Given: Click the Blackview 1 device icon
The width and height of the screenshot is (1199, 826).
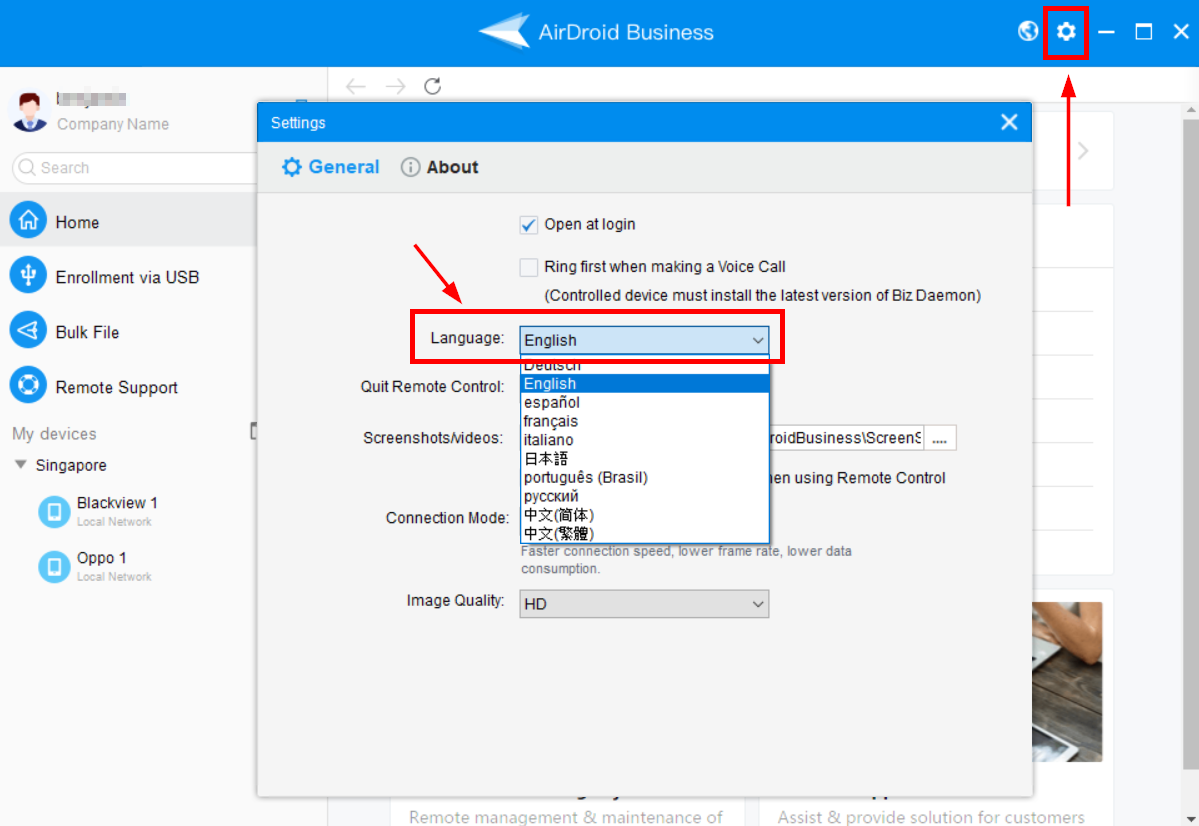Looking at the screenshot, I should [x=54, y=512].
